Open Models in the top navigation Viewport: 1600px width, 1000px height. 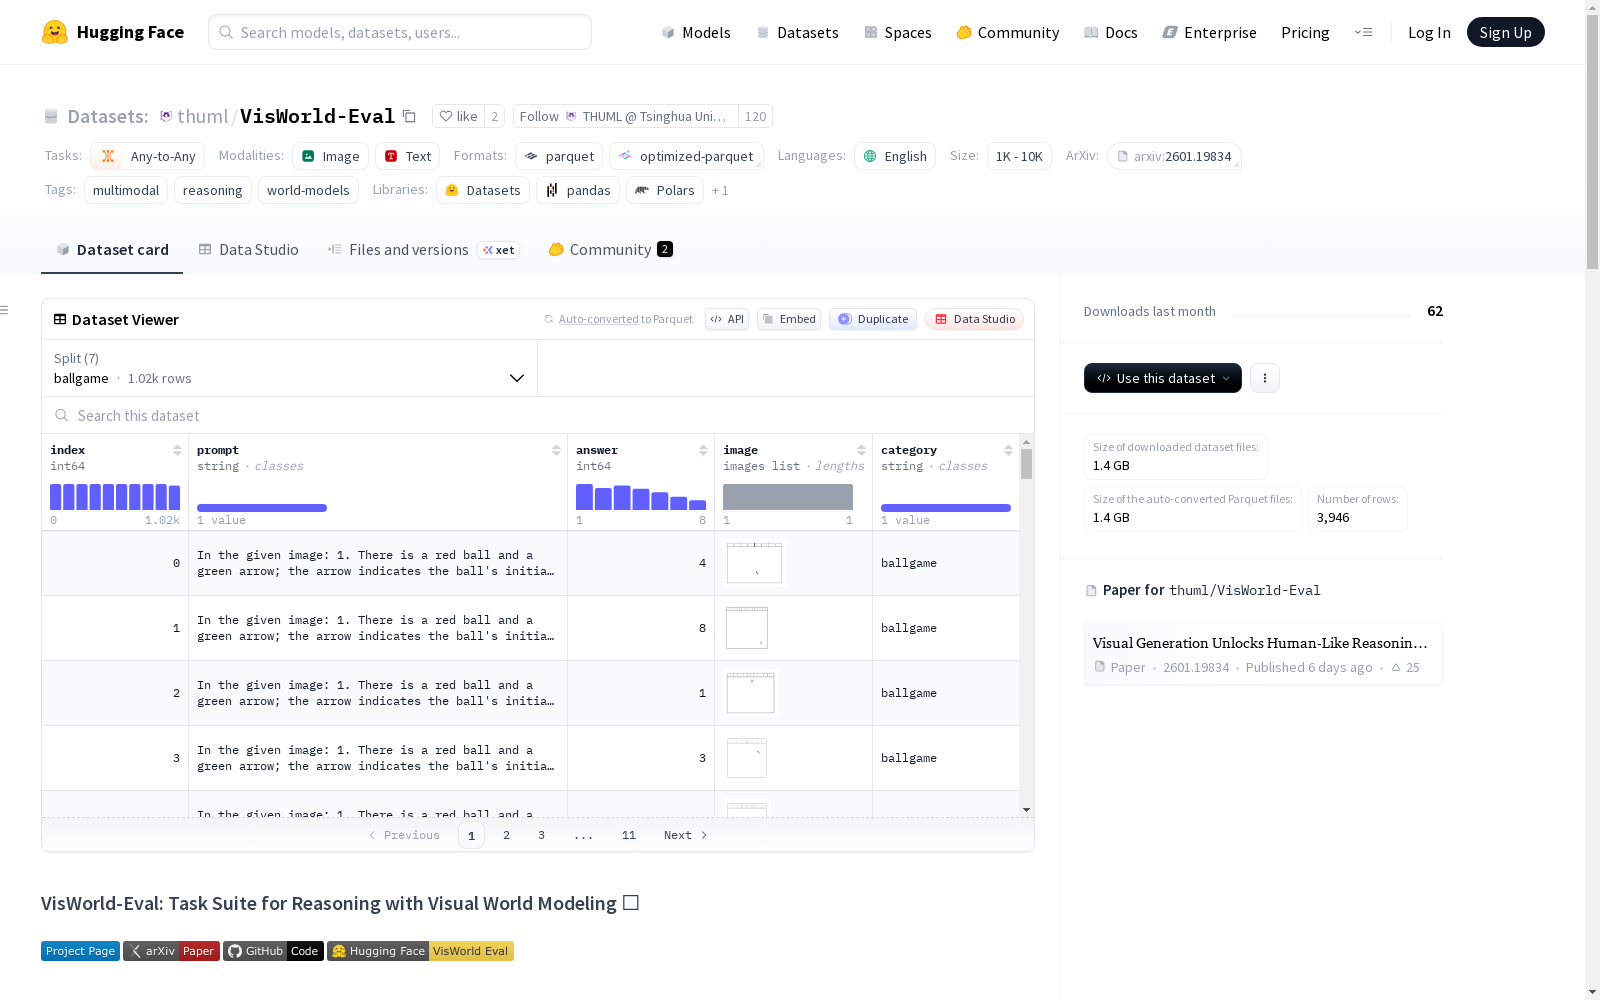(x=696, y=32)
